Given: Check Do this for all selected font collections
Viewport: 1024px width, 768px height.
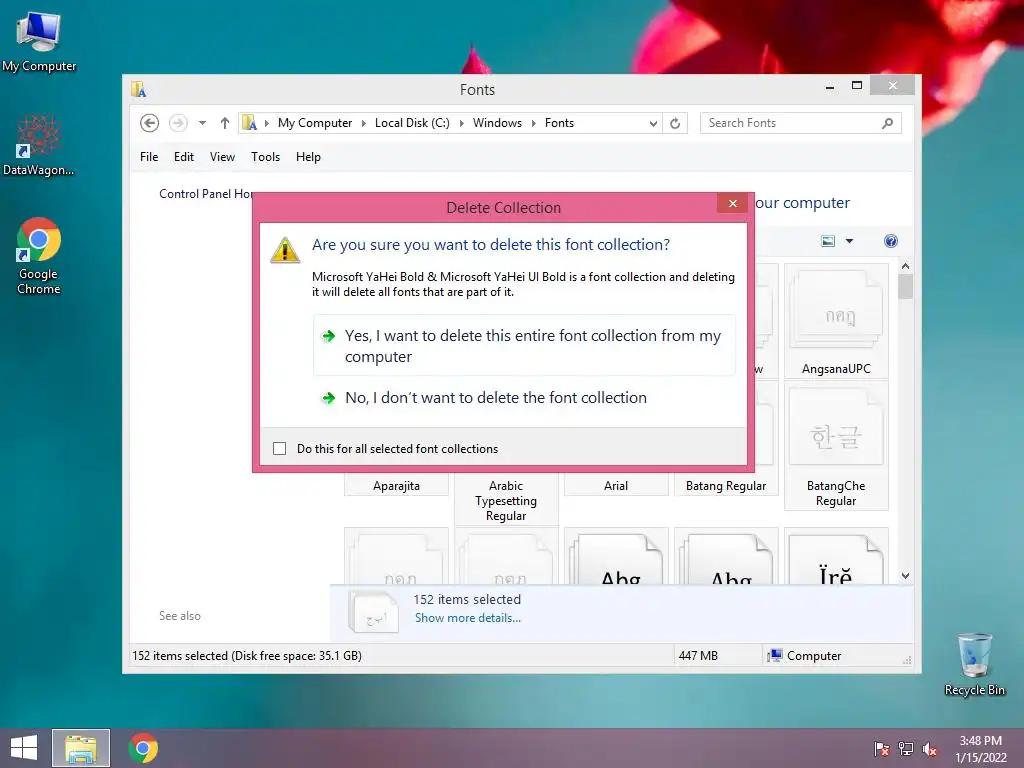Looking at the screenshot, I should click(x=280, y=449).
